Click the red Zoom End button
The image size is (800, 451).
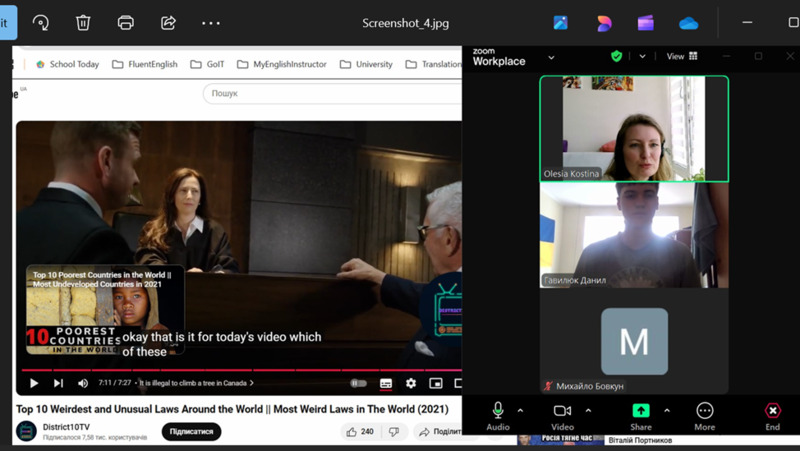(772, 416)
